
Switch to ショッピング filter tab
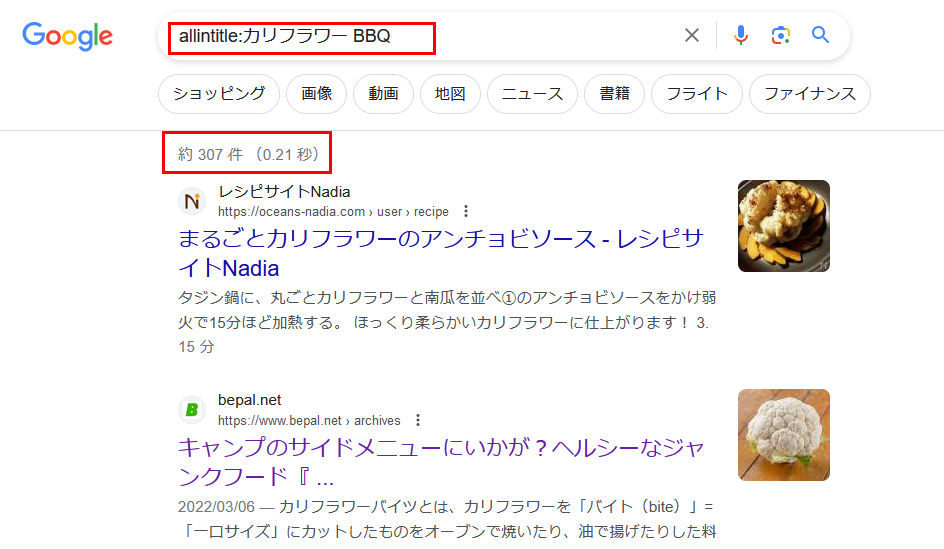tap(218, 94)
